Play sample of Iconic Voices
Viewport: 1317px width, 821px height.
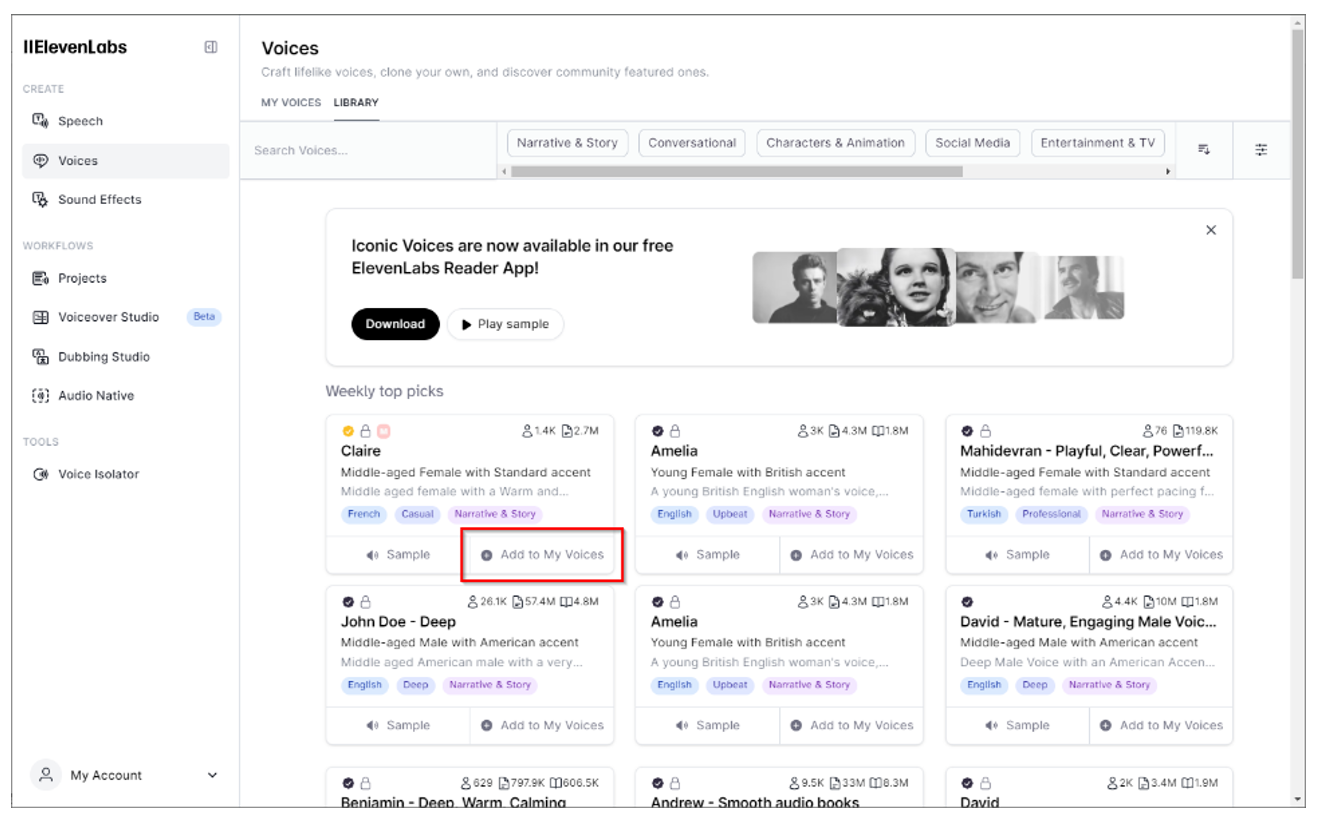[505, 324]
